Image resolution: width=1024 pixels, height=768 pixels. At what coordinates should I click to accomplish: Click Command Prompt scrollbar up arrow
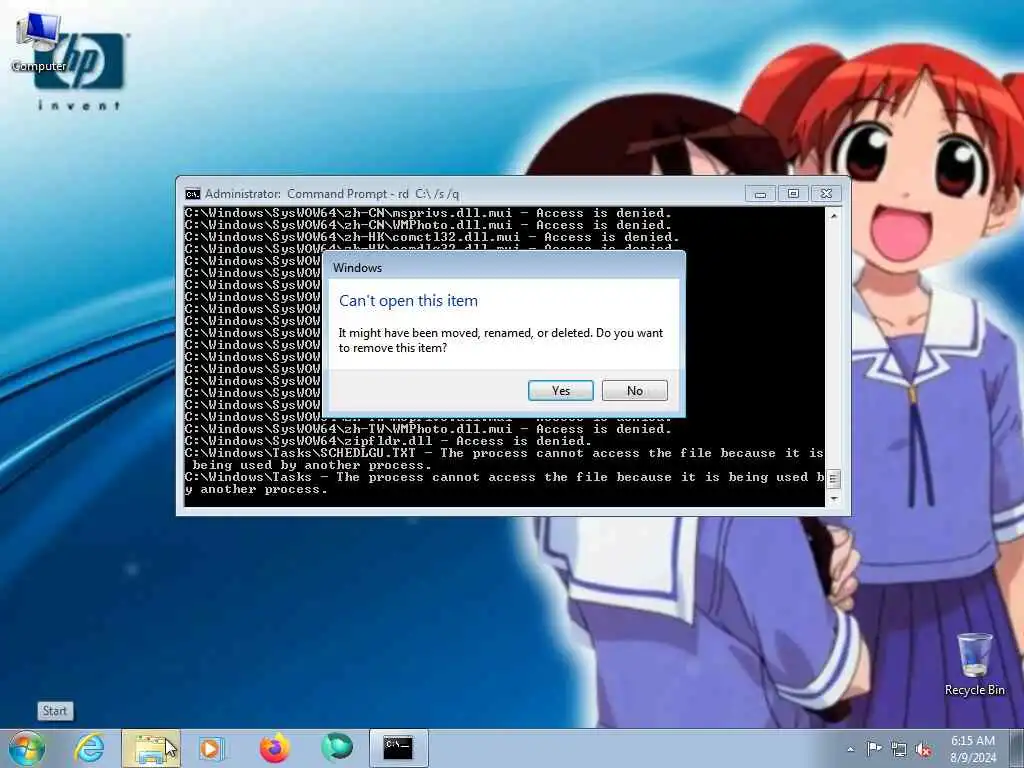(833, 215)
